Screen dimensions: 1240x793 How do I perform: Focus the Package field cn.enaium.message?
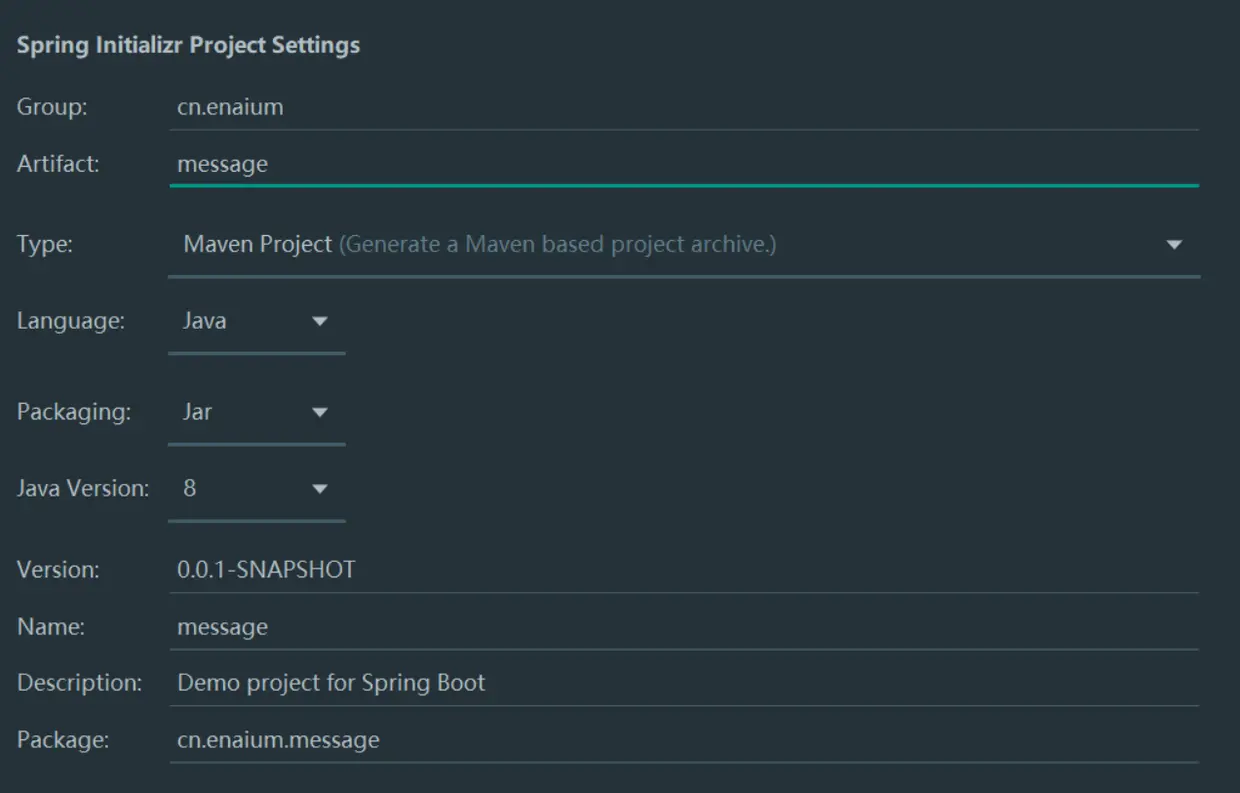tap(683, 740)
